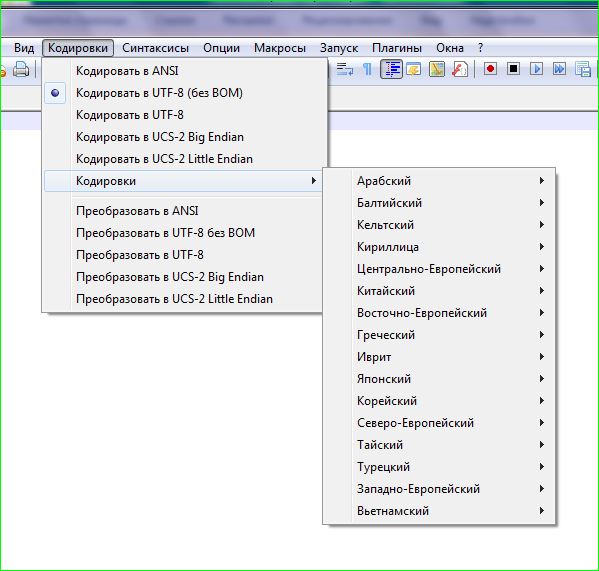Expand the Северо-Европейский submenu

pyautogui.click(x=439, y=423)
